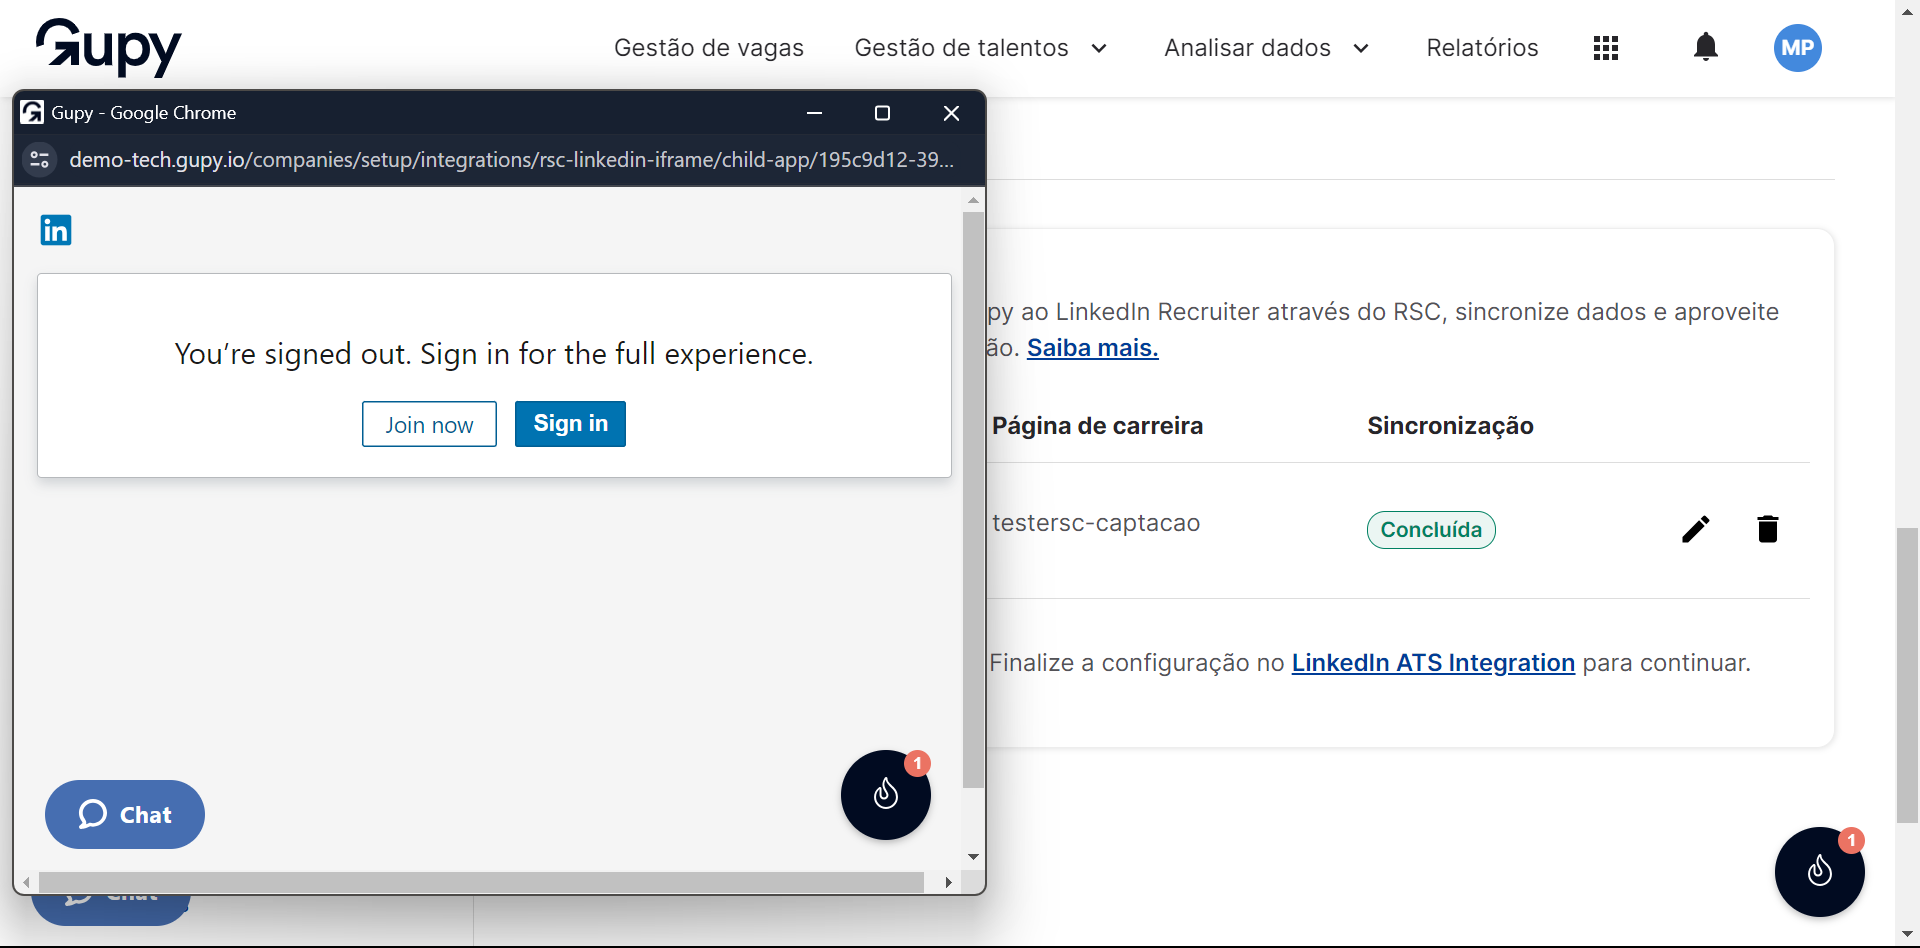
Task: Open the flame widget in popup window
Action: tap(886, 795)
